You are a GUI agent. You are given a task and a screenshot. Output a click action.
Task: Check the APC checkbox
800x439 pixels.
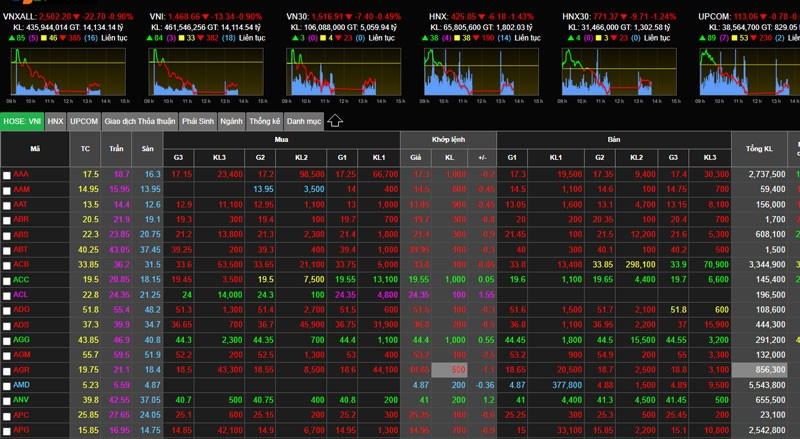point(7,417)
